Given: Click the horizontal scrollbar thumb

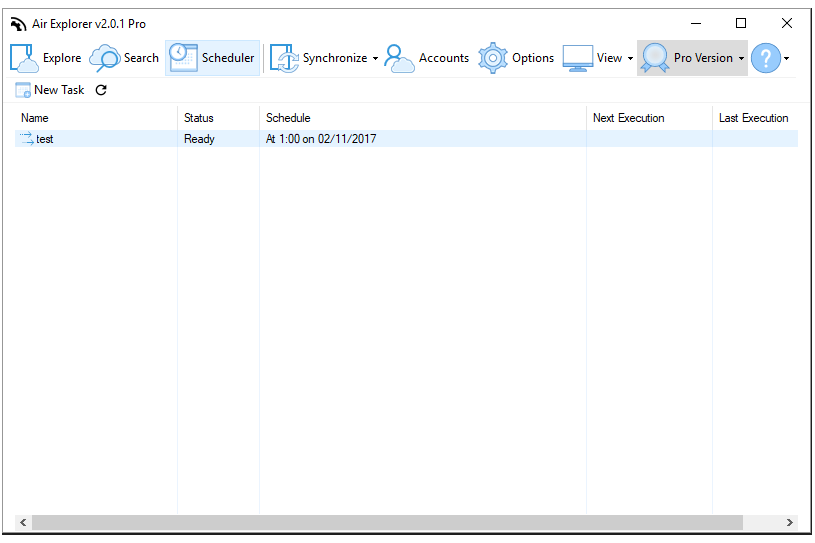Looking at the screenshot, I should point(387,522).
